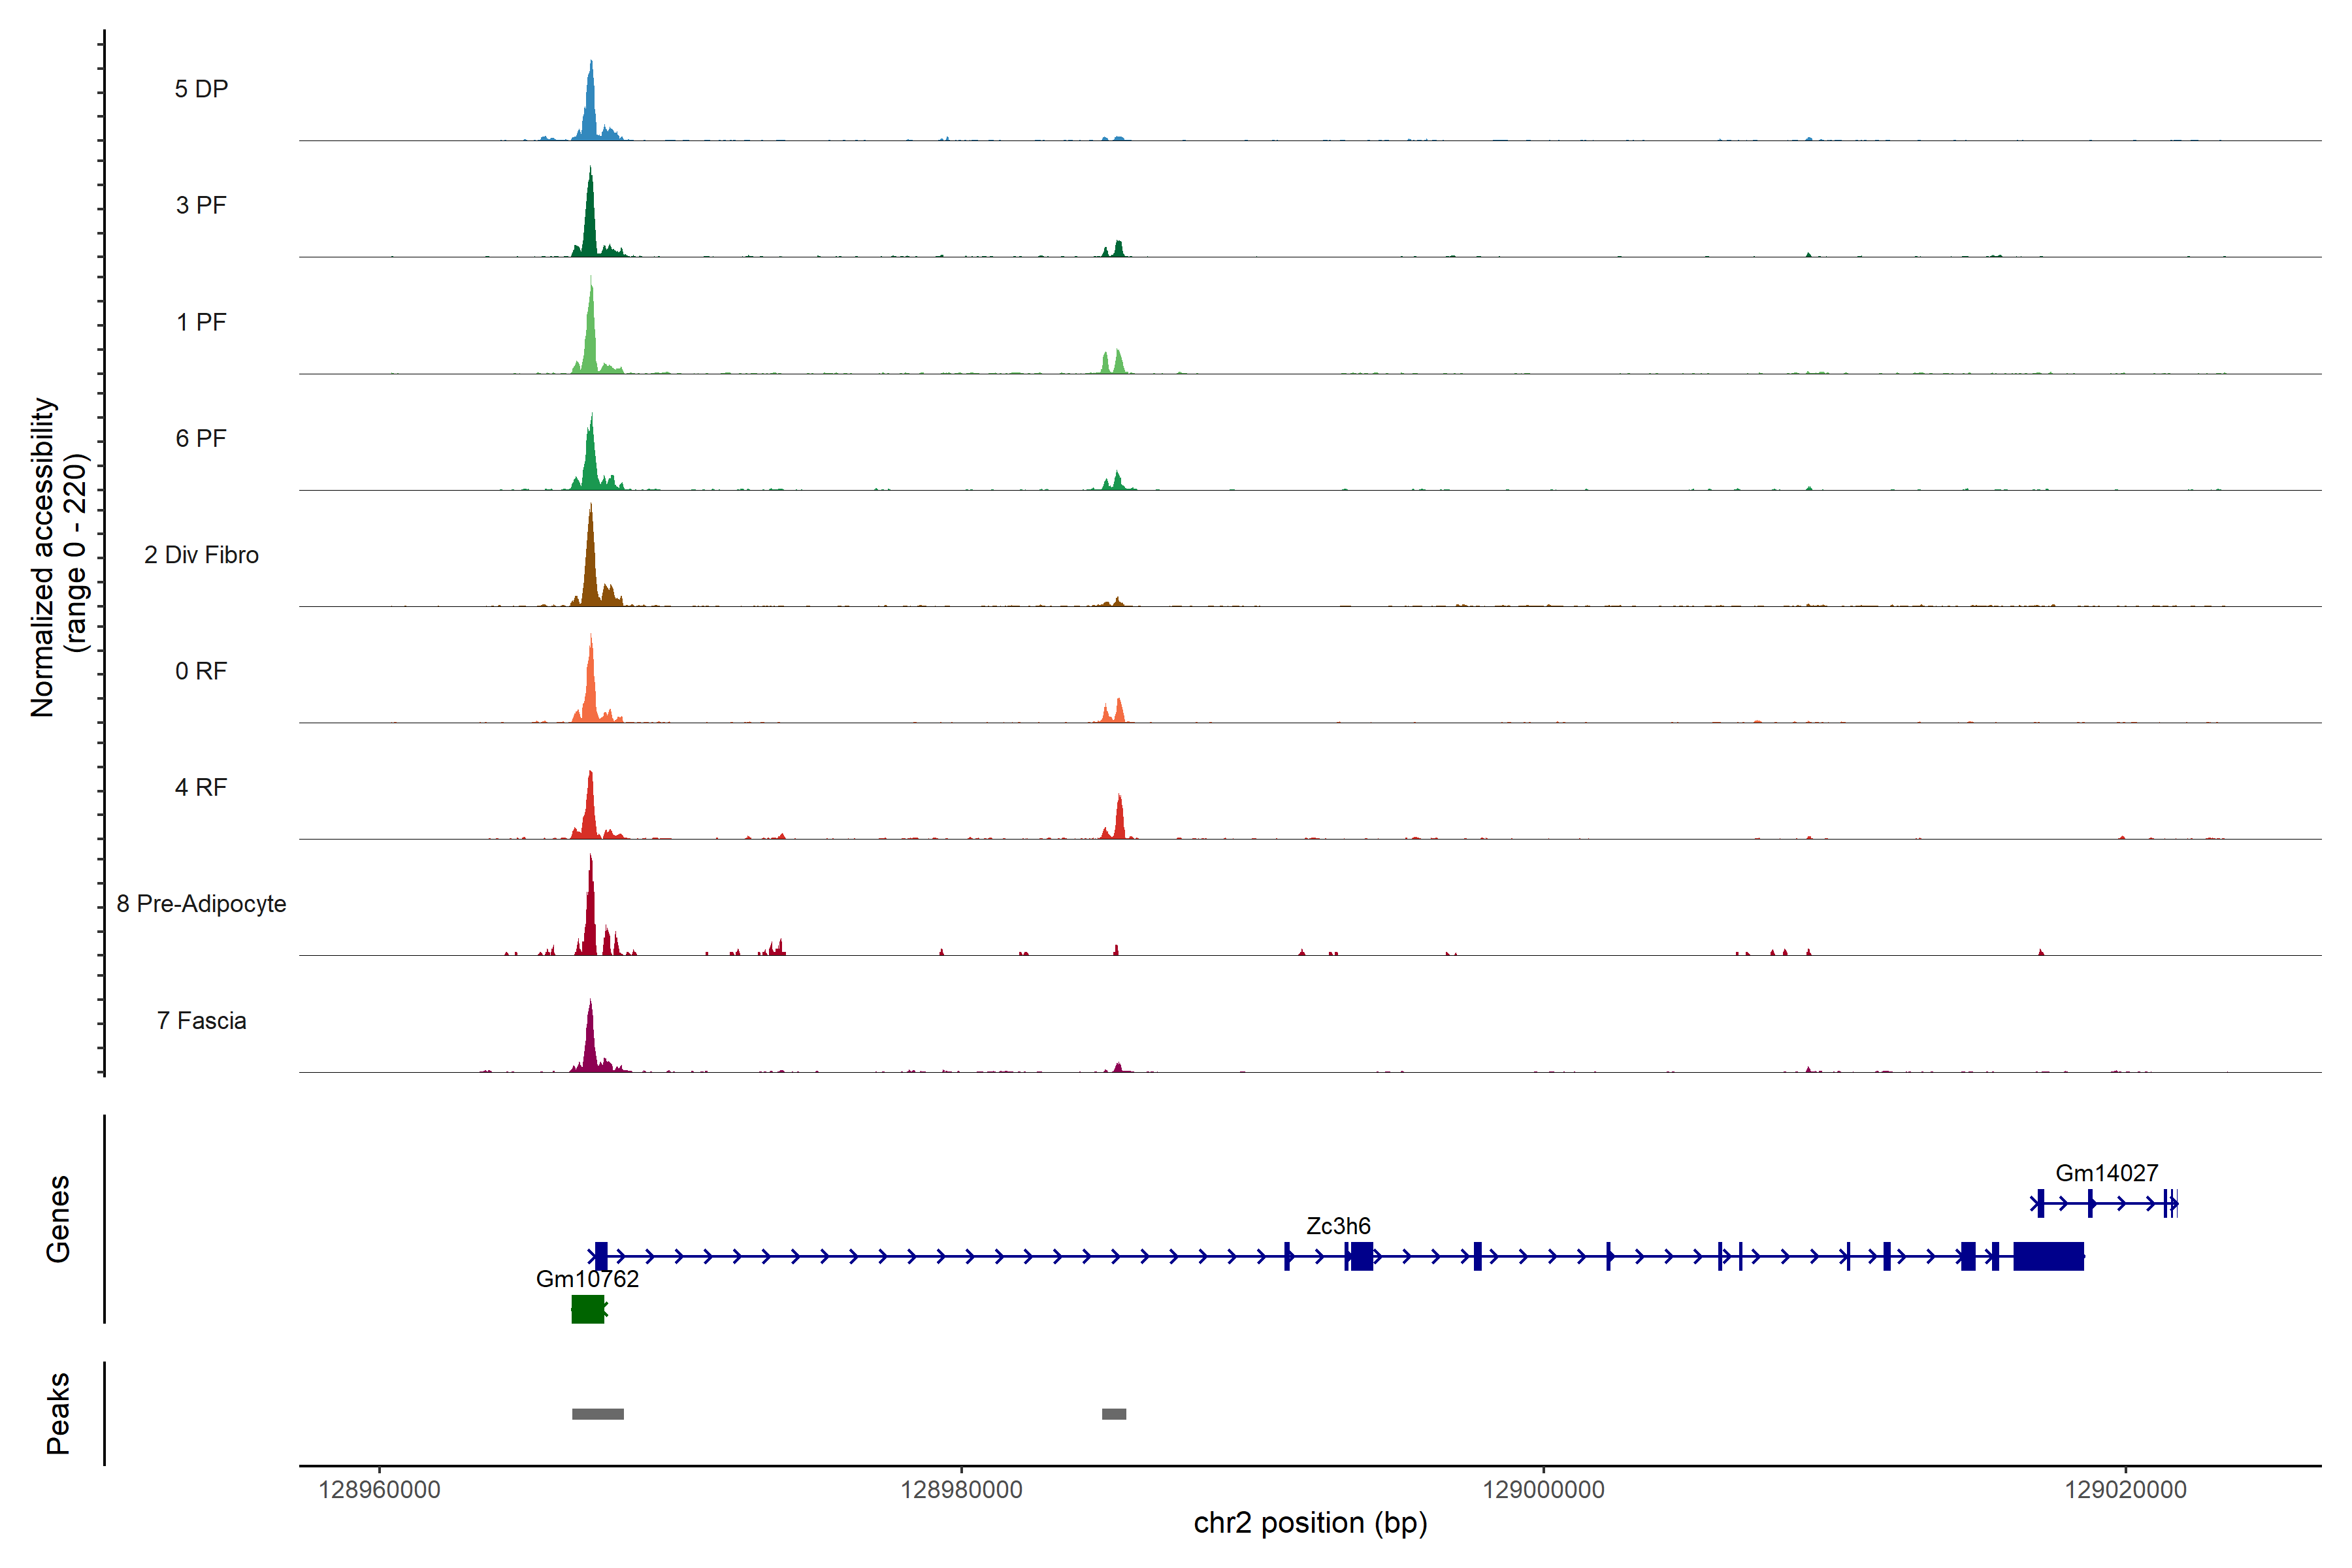
Task: Click the Gm10762 gene label
Action: click(x=587, y=1279)
